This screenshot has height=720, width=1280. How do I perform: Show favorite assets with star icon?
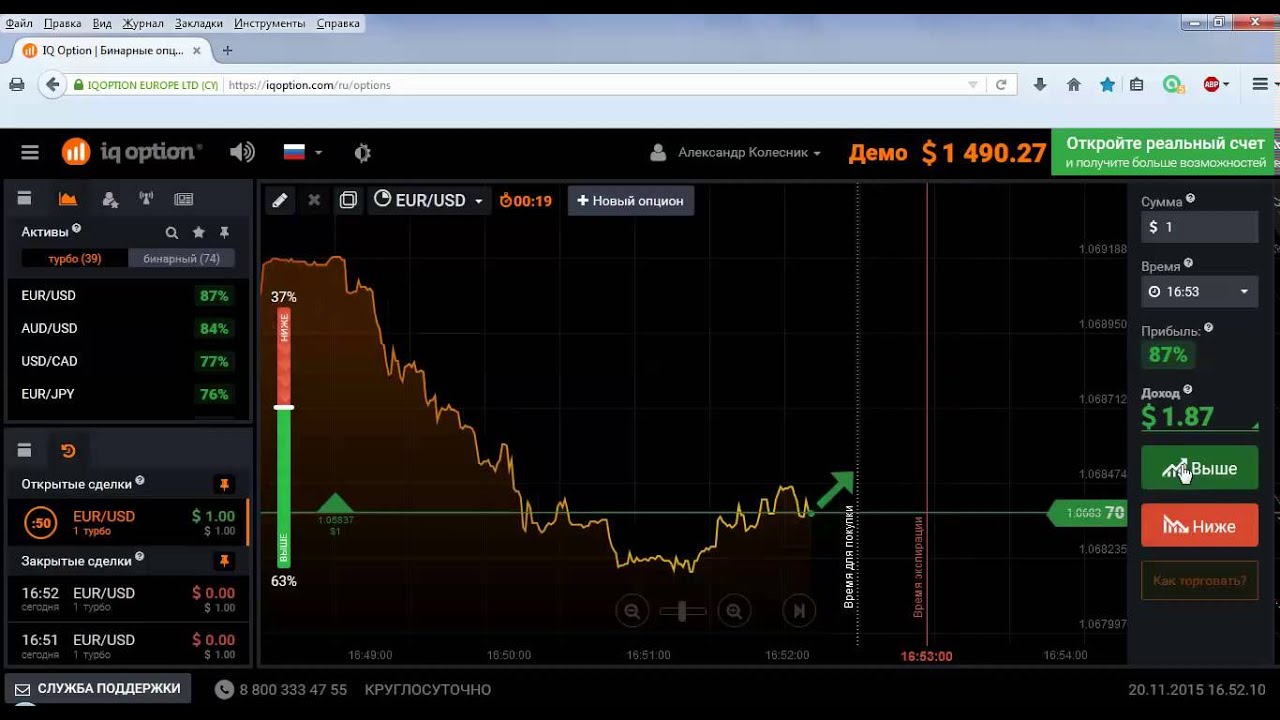click(198, 232)
